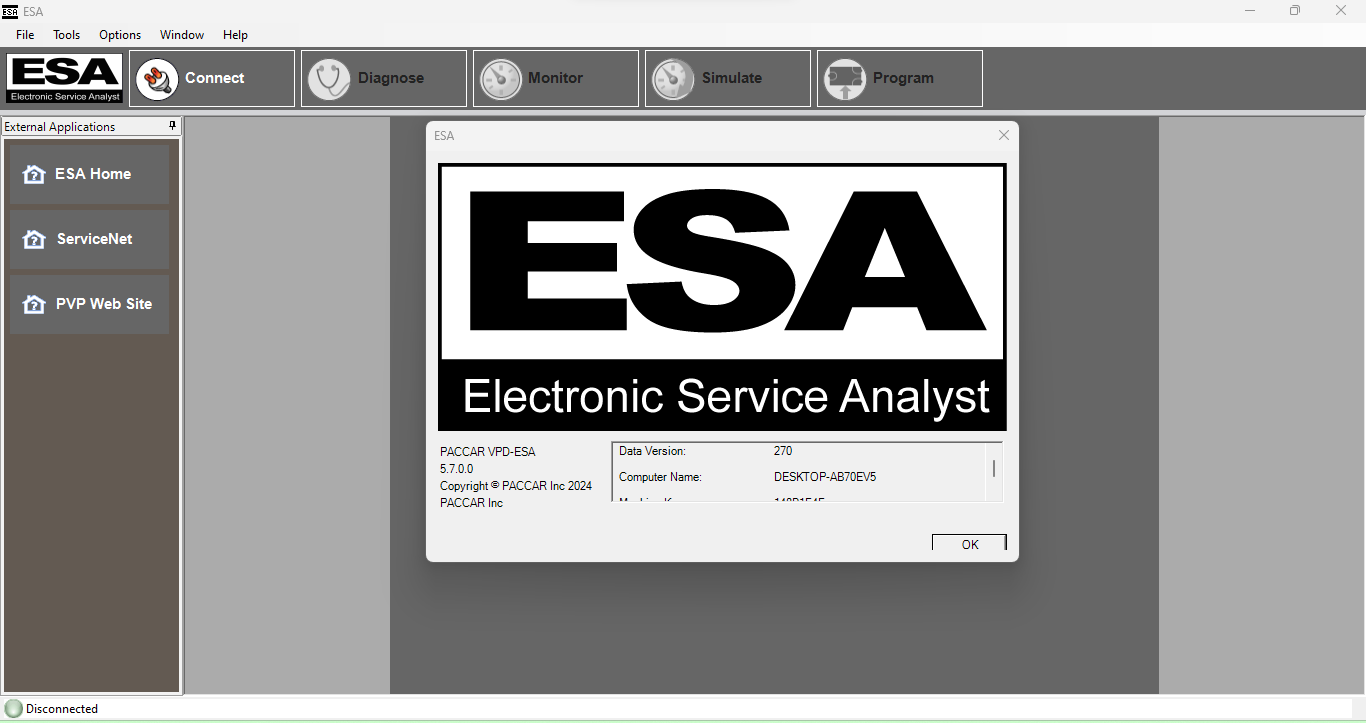Click the PACCAR VPD-ESA text
This screenshot has width=1366, height=723.
488,452
